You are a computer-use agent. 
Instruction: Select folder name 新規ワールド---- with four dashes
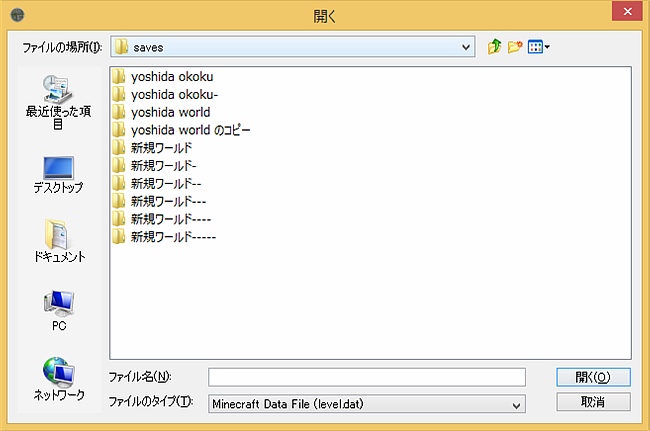(171, 219)
